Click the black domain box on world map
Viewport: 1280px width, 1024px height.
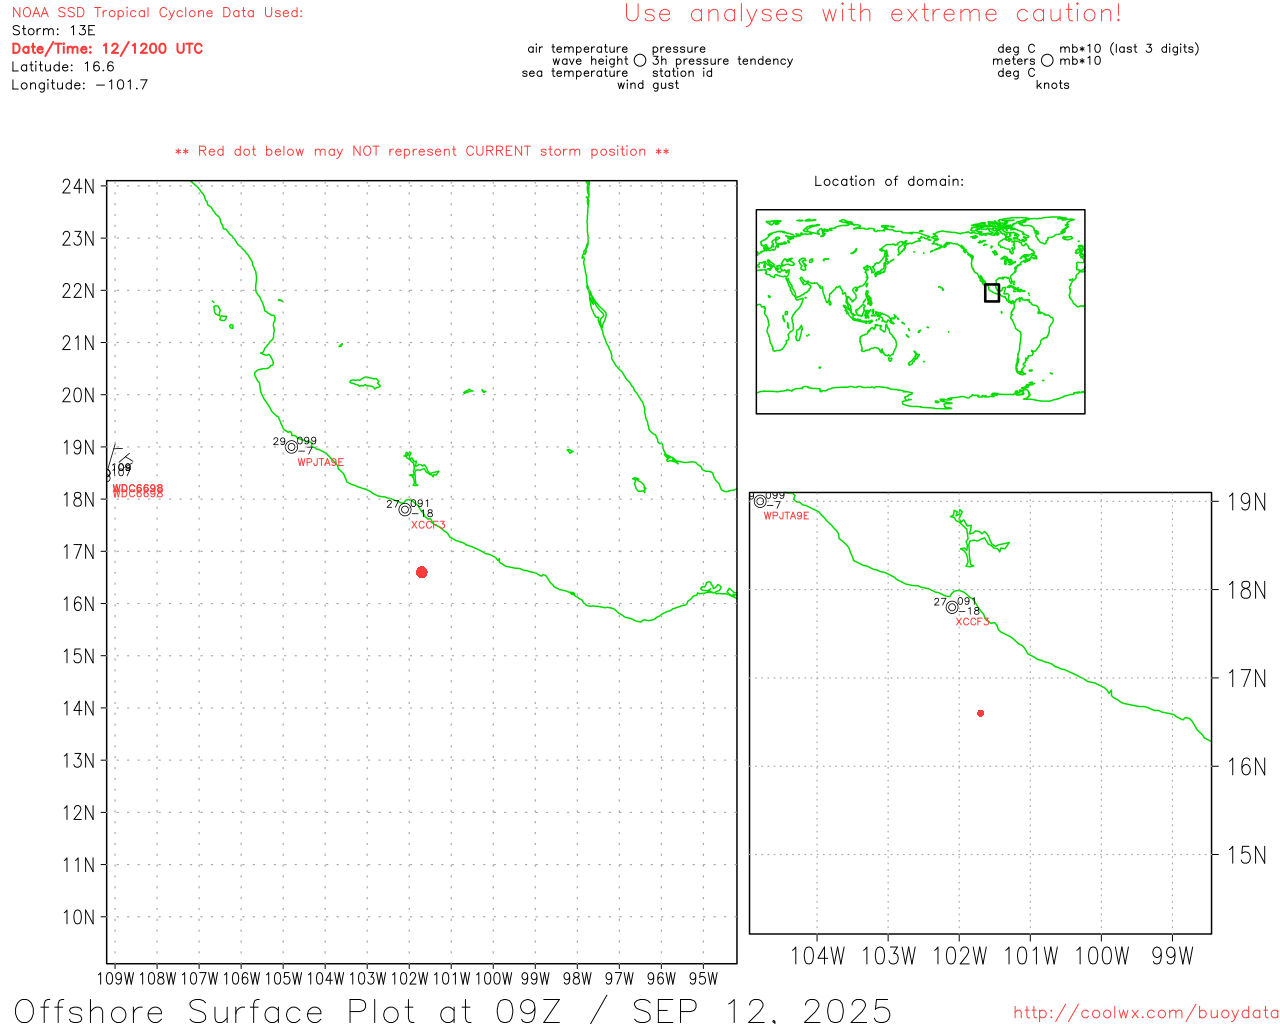click(x=992, y=292)
